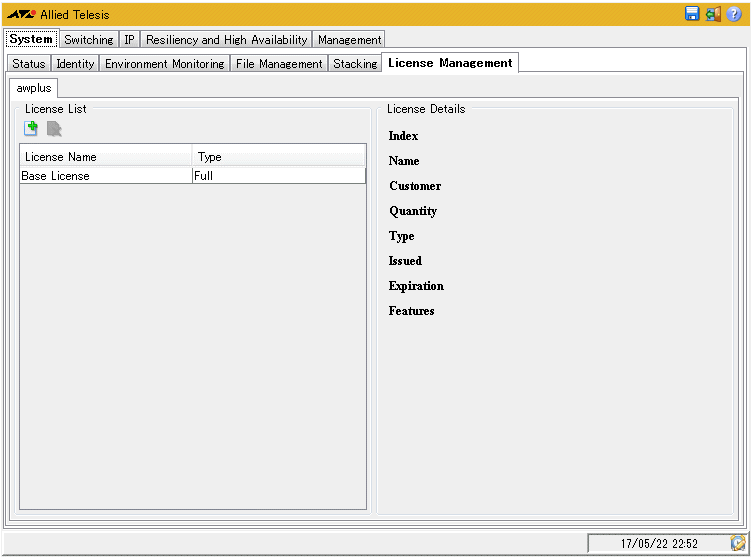The width and height of the screenshot is (752, 557).
Task: Select the Base License row
Action: pos(105,176)
